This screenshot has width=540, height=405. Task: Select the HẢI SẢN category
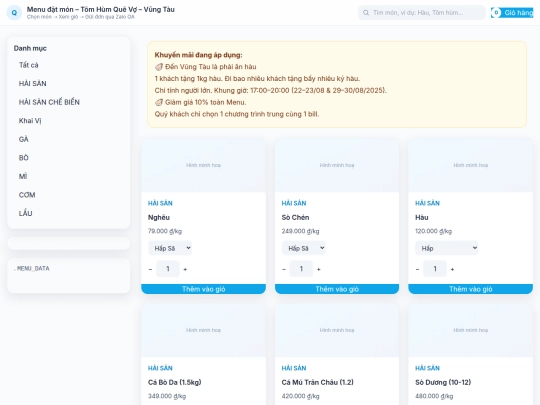(69, 84)
